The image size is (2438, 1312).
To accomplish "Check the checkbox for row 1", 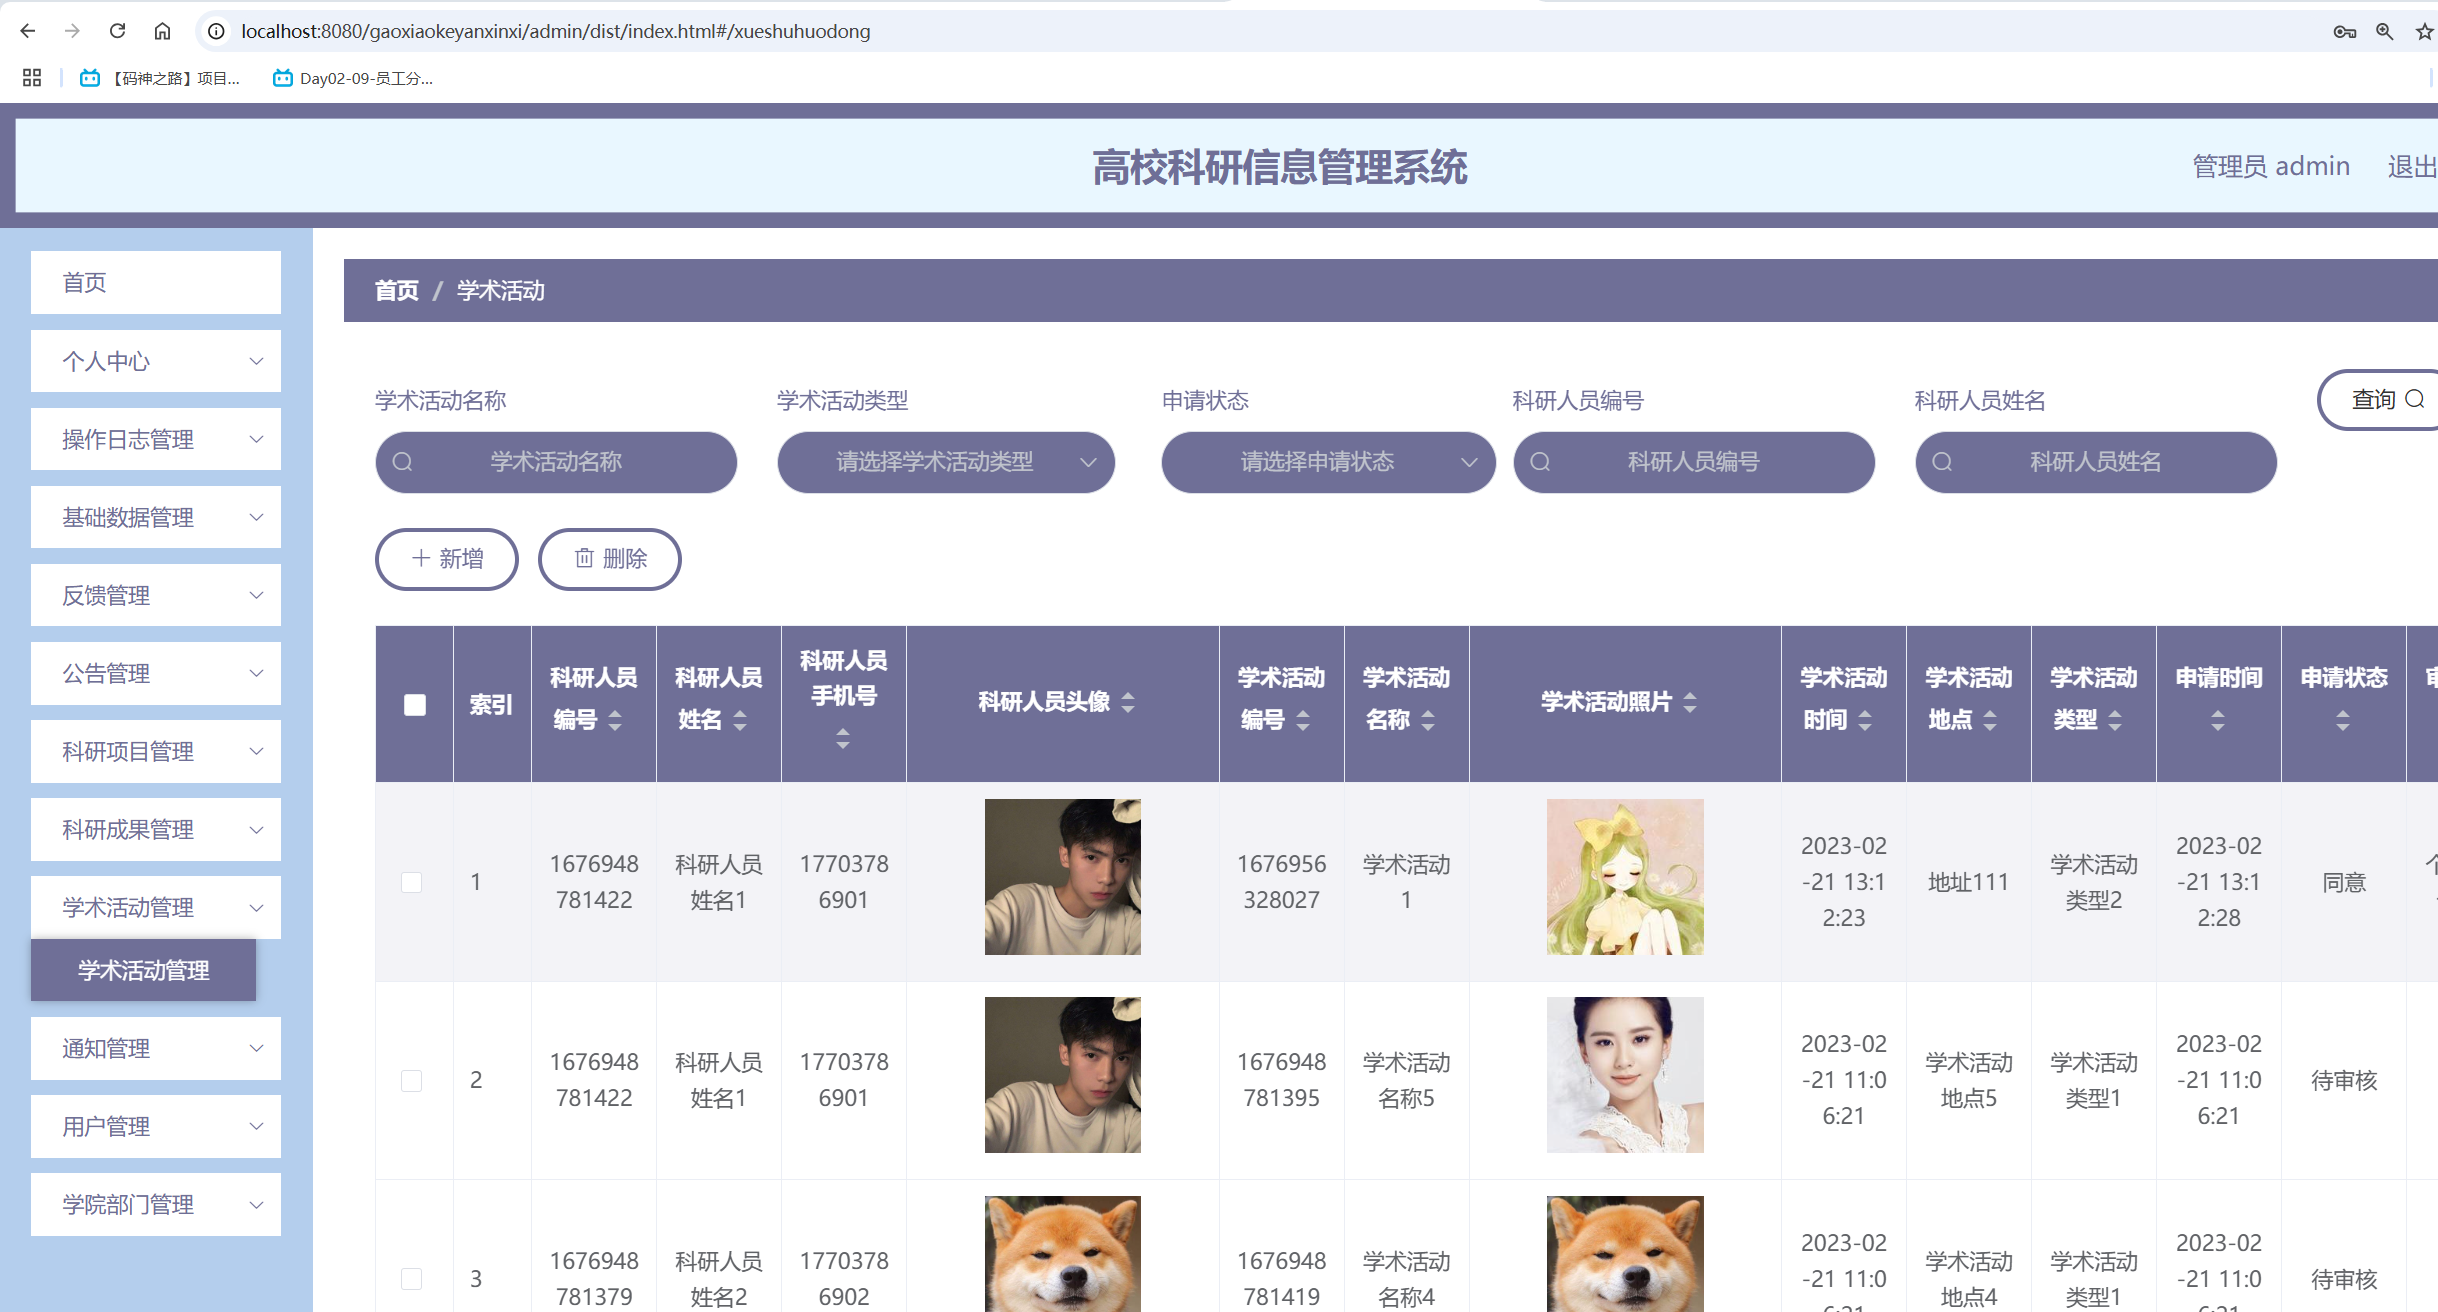I will click(x=413, y=882).
